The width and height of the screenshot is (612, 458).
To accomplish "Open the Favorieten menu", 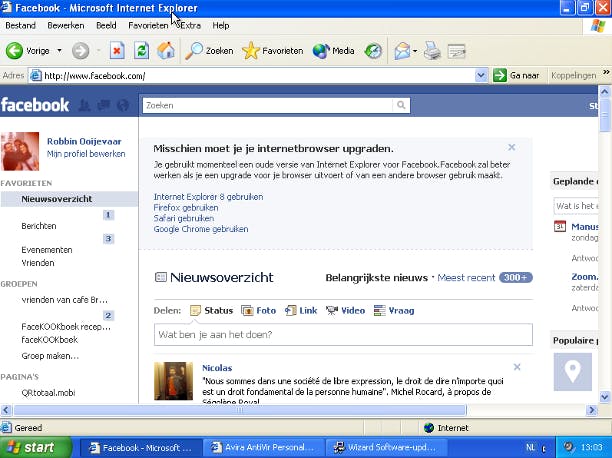I will click(x=148, y=25).
